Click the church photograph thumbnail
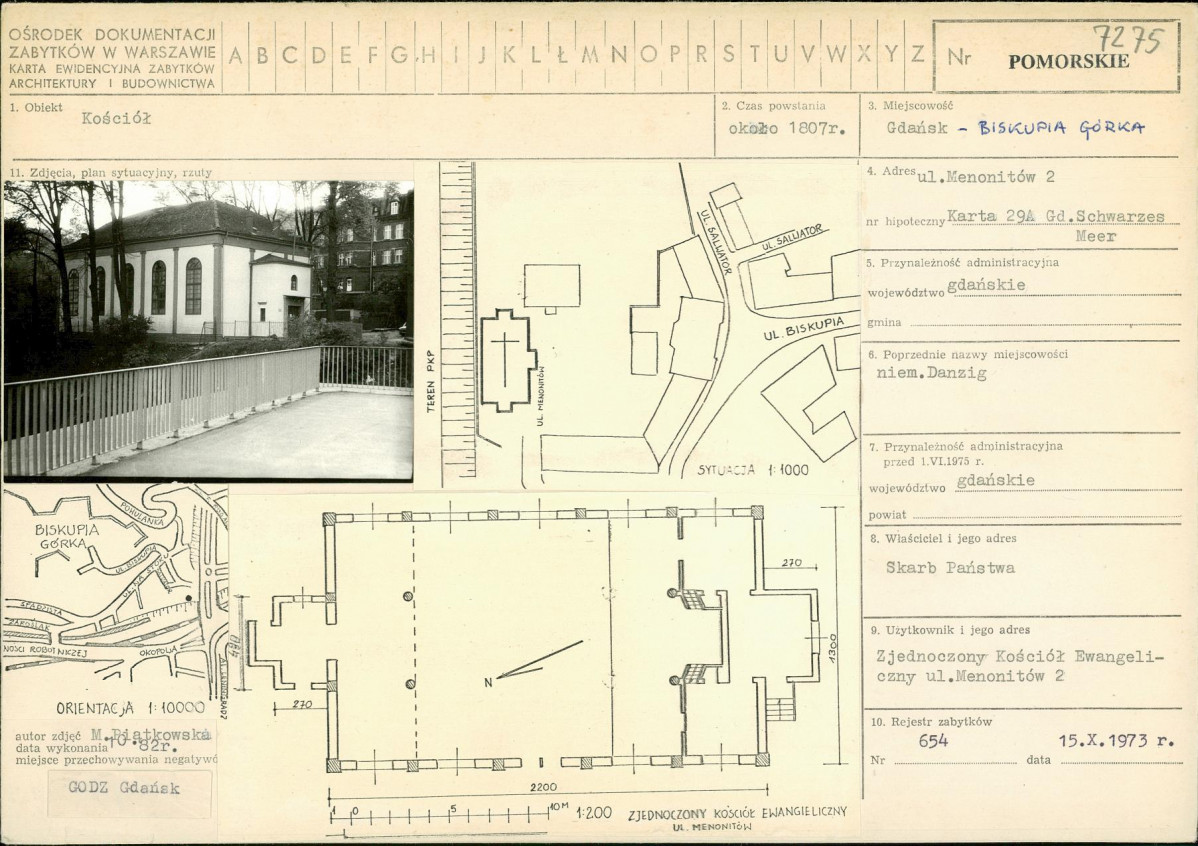The width and height of the screenshot is (1198, 846). tap(209, 329)
